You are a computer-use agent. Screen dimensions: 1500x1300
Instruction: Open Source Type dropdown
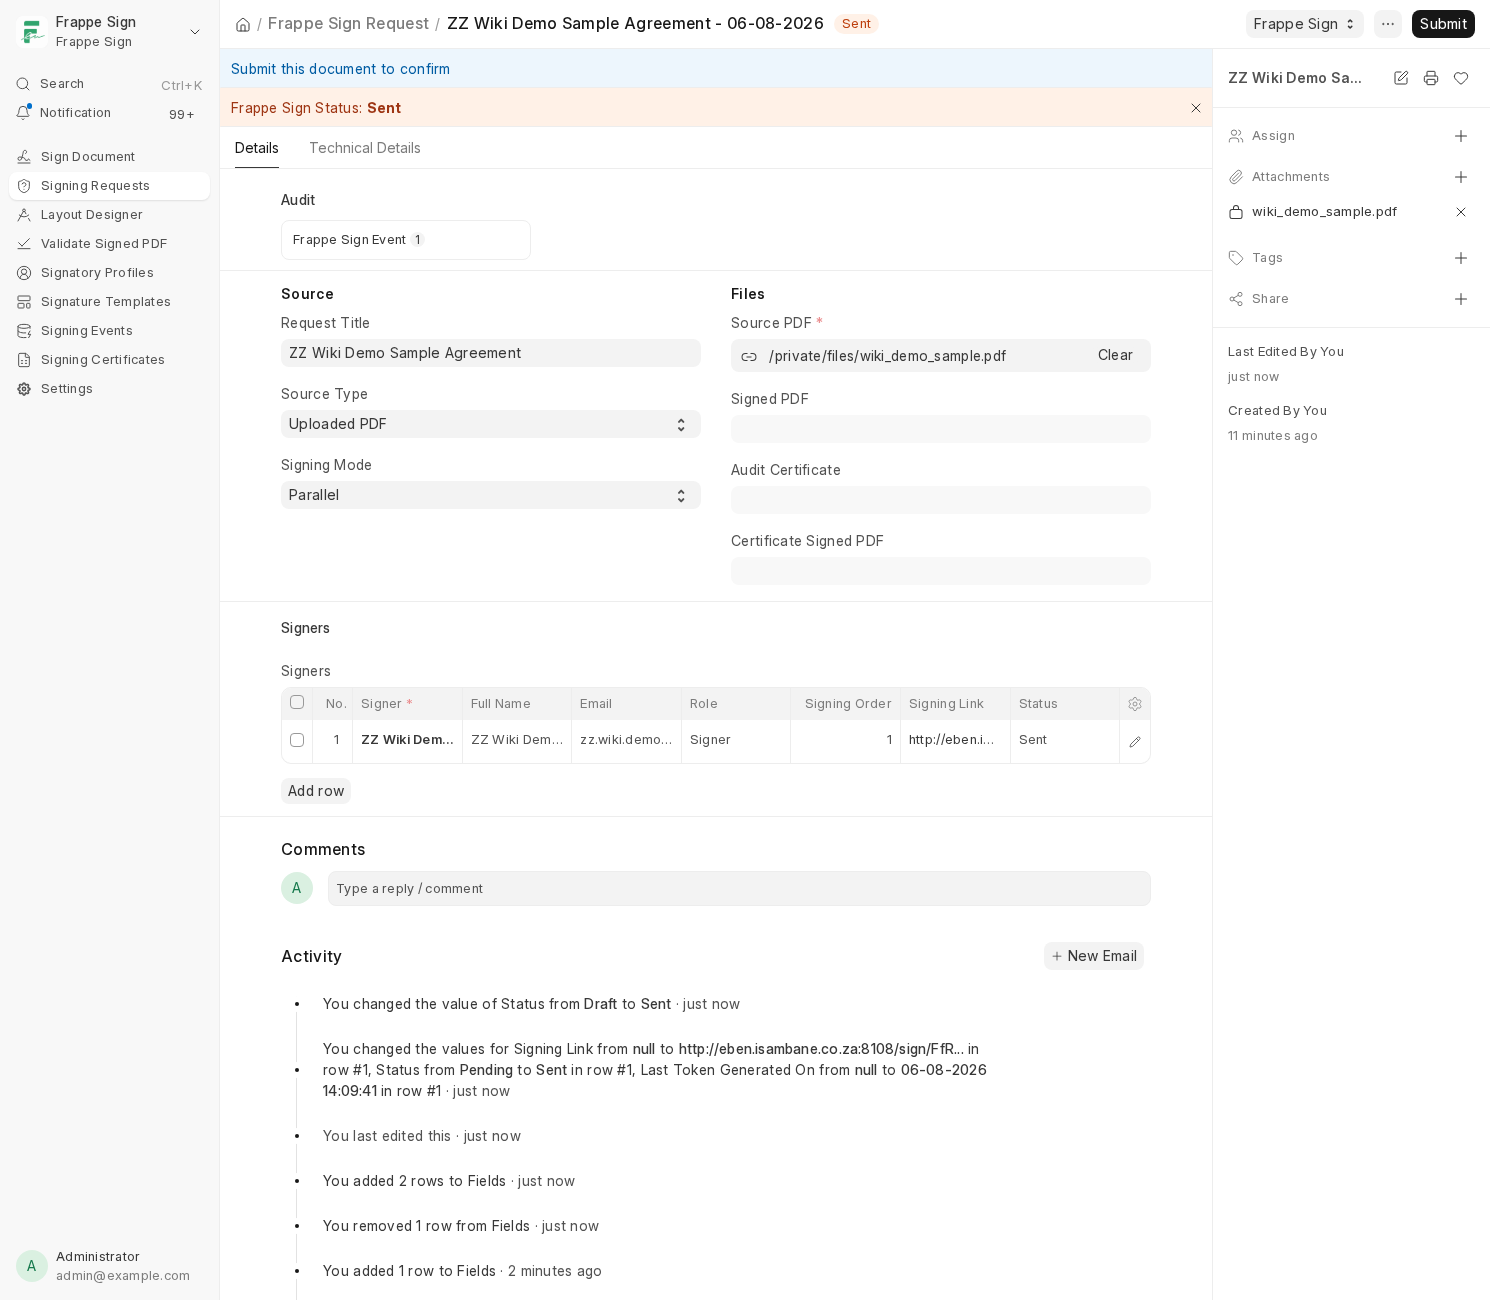tap(491, 424)
